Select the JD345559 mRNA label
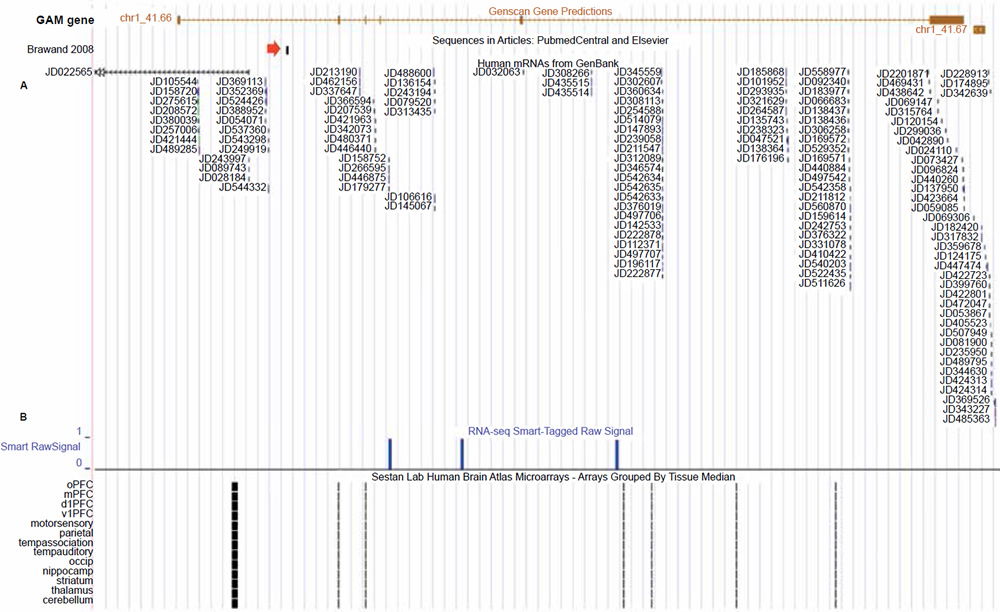 point(637,72)
